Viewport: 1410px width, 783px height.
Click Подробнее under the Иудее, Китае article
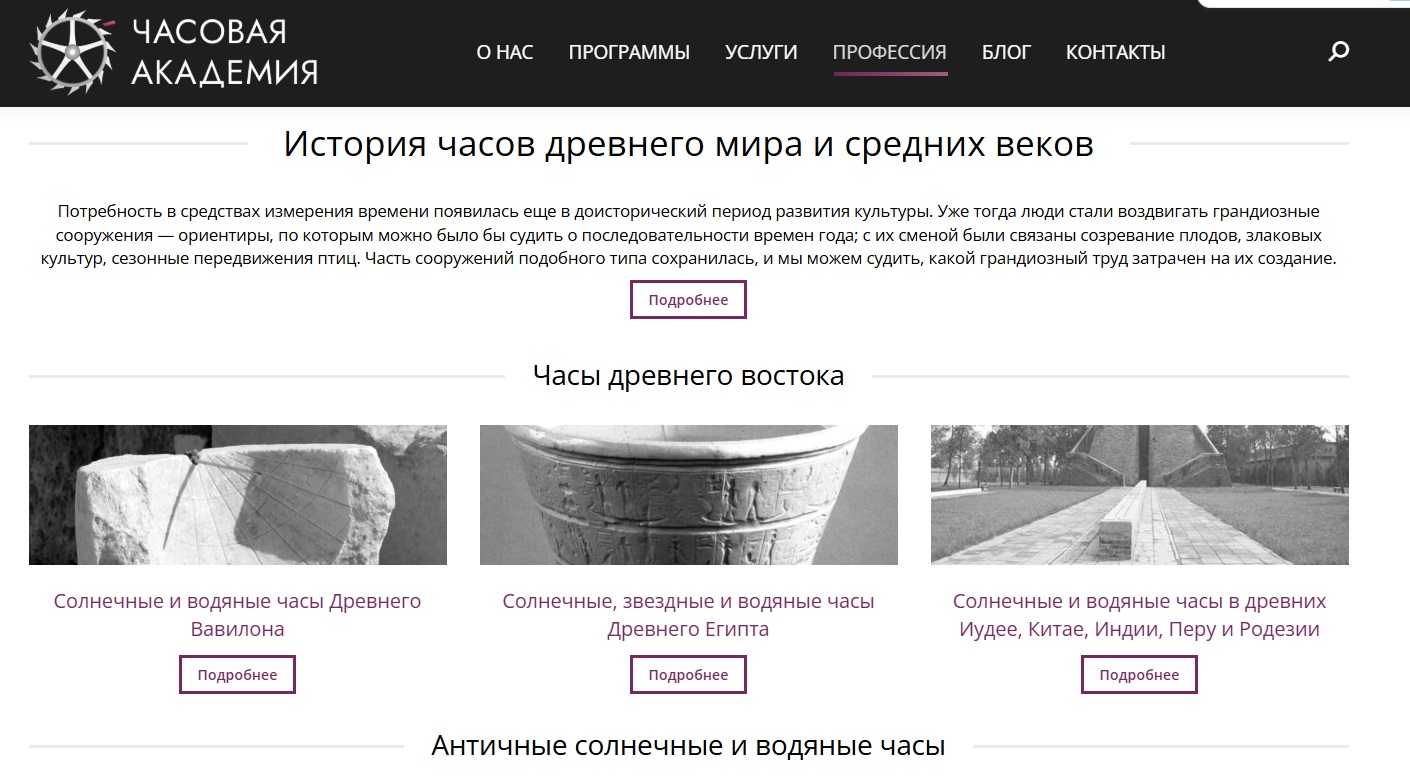[1139, 675]
